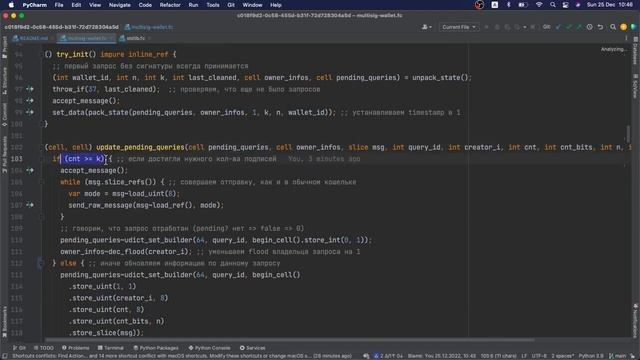
Task: Open the user account dropdown in toolbar
Action: coord(427,27)
